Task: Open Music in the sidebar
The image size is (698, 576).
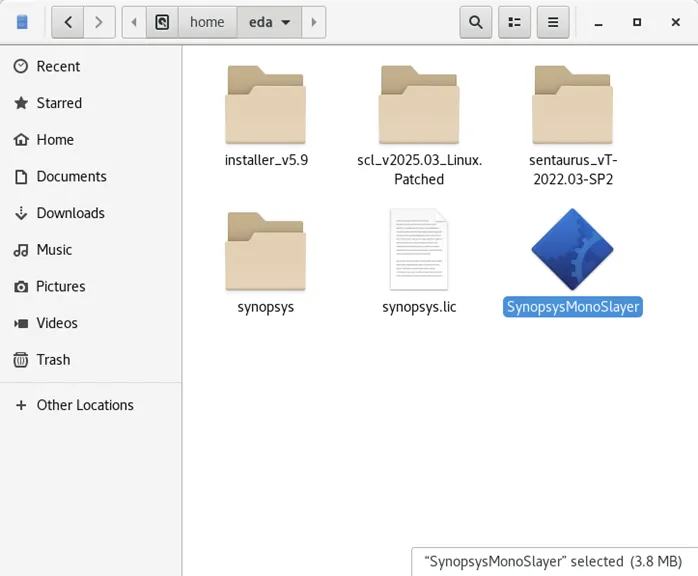Action: (91, 250)
